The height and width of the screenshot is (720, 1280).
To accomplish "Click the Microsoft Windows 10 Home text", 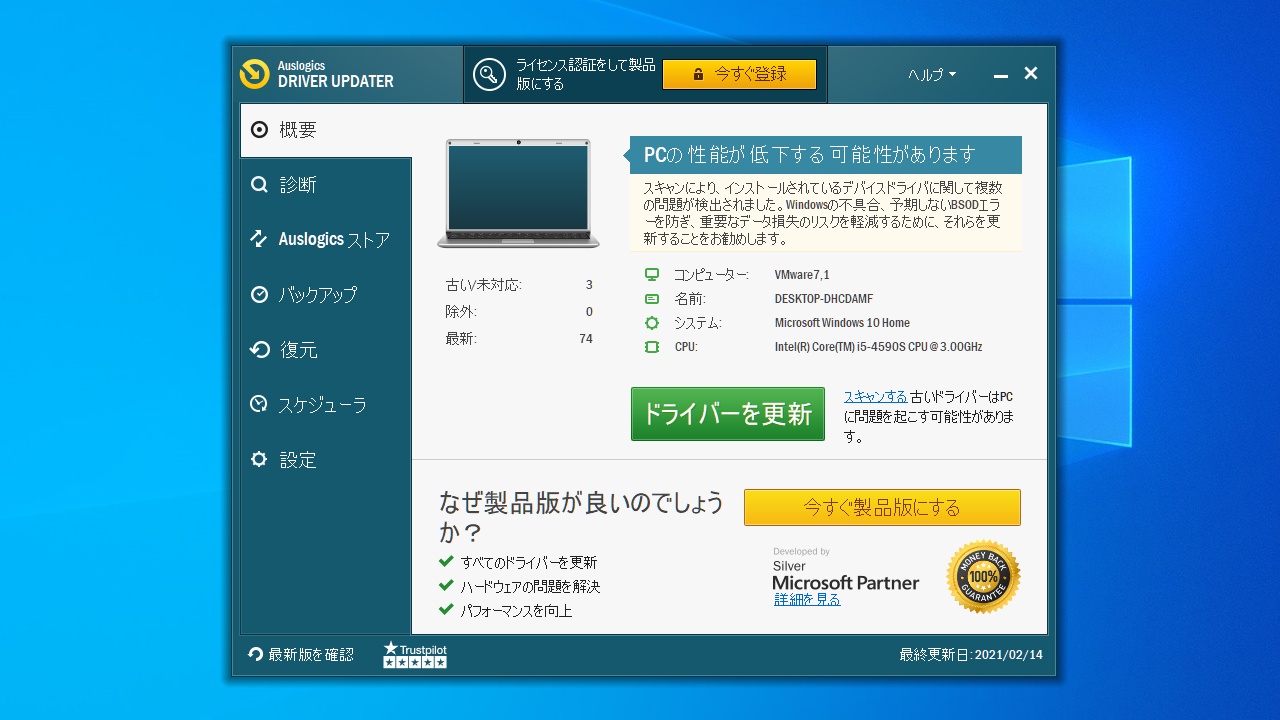I will pos(842,323).
